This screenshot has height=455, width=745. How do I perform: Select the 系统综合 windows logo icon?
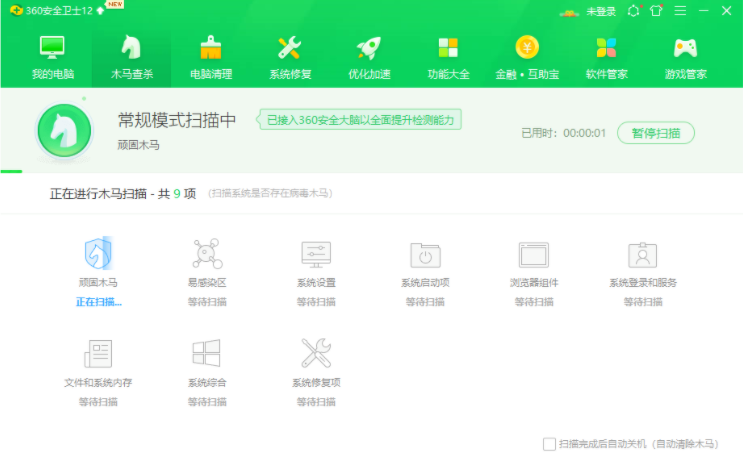206,352
